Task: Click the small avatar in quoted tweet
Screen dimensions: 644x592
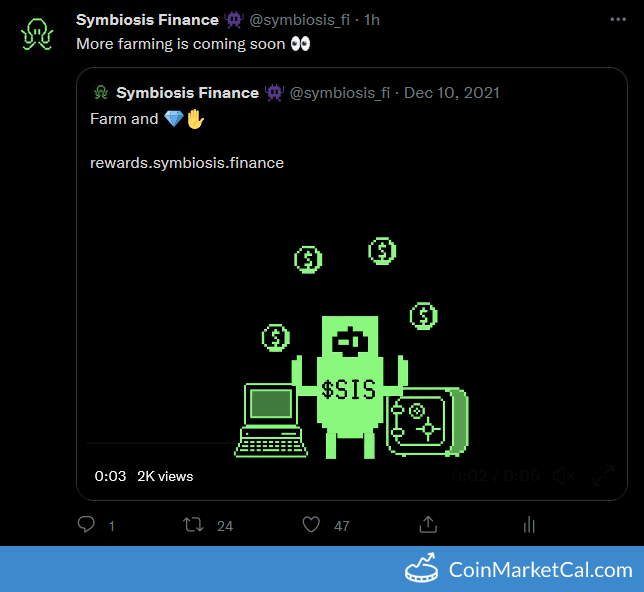Action: [x=100, y=93]
